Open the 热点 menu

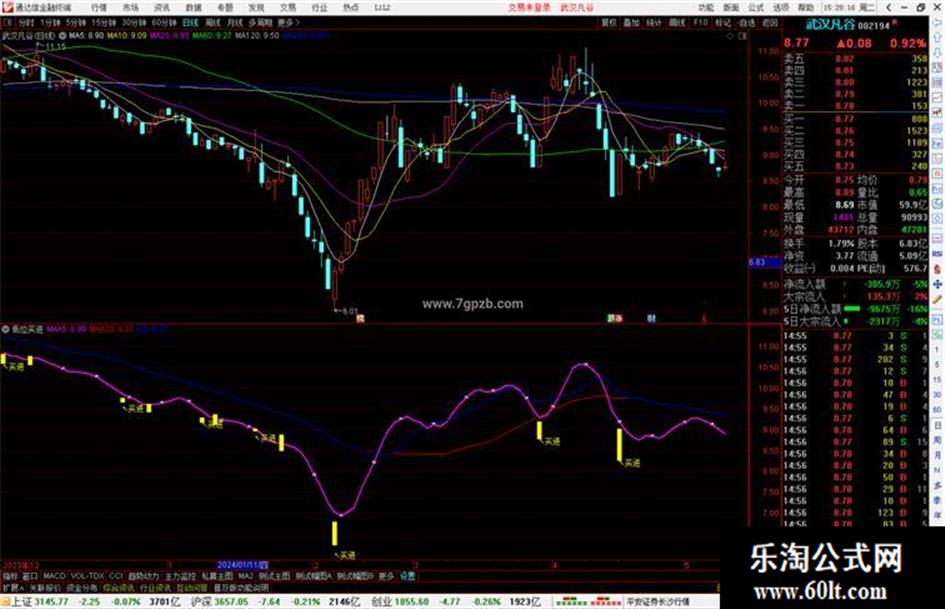[x=350, y=8]
